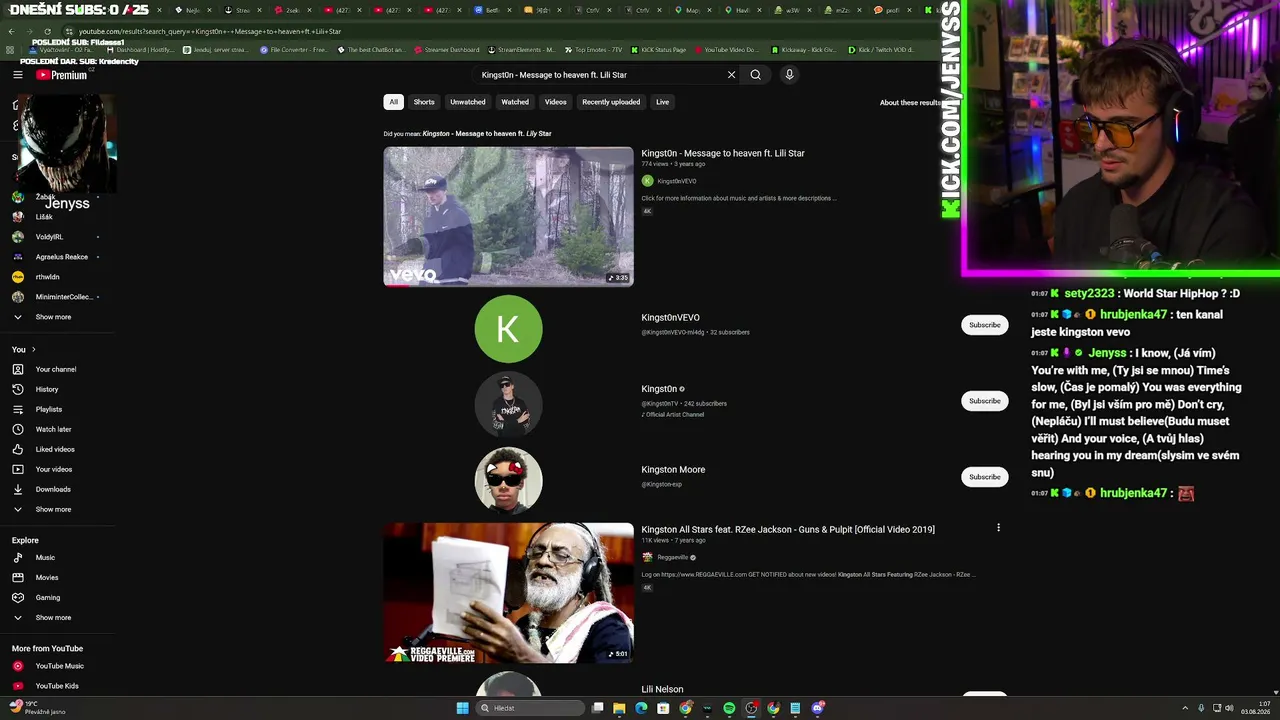The height and width of the screenshot is (720, 1280).
Task: Clear the YouTube search box text
Action: click(x=731, y=75)
